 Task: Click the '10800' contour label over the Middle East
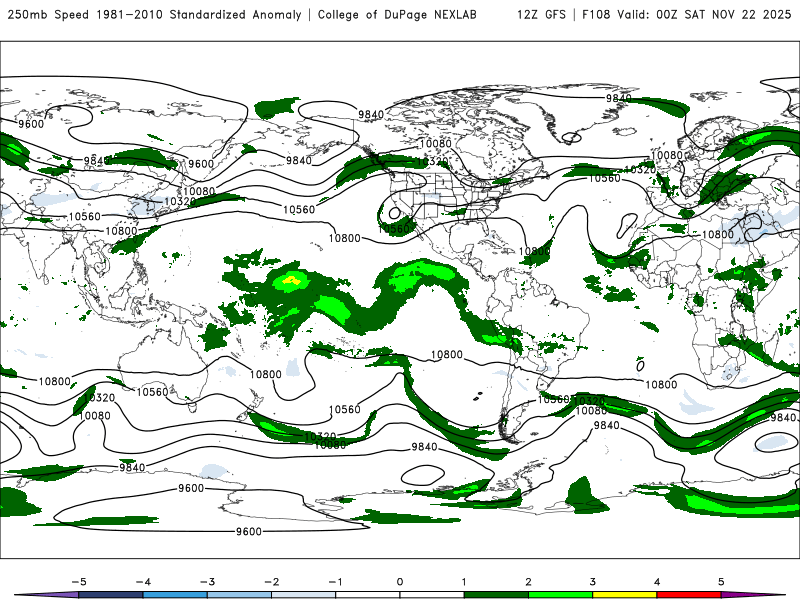(718, 234)
